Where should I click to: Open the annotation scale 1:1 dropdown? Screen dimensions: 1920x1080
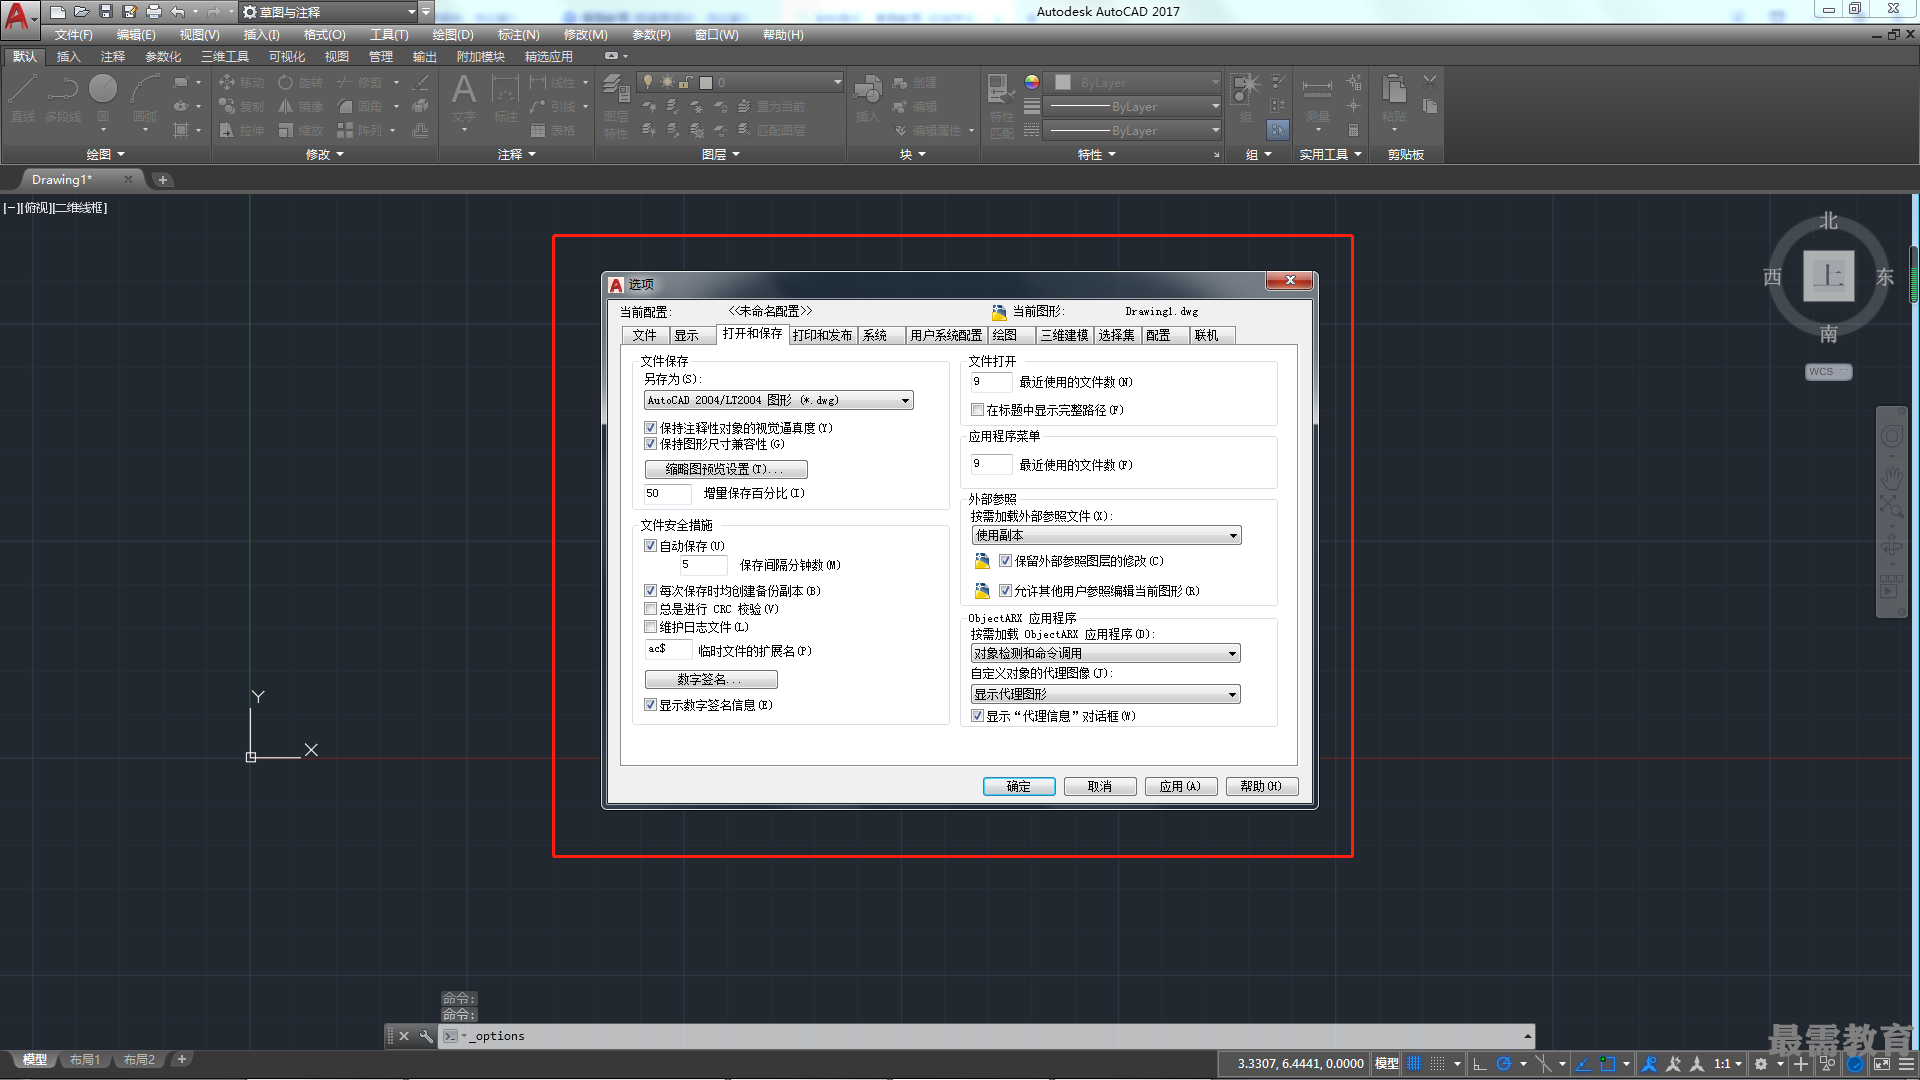click(1728, 1064)
